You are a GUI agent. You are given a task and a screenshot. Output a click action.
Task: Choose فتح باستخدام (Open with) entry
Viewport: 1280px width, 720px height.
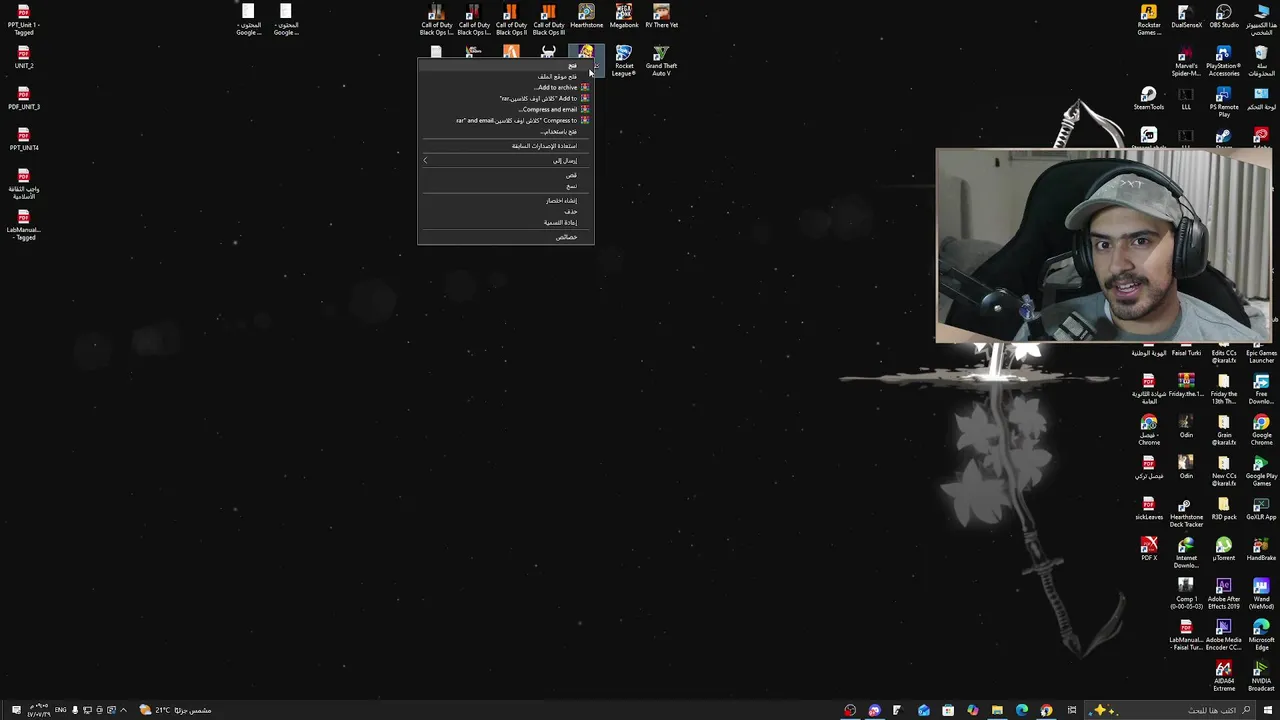point(505,131)
